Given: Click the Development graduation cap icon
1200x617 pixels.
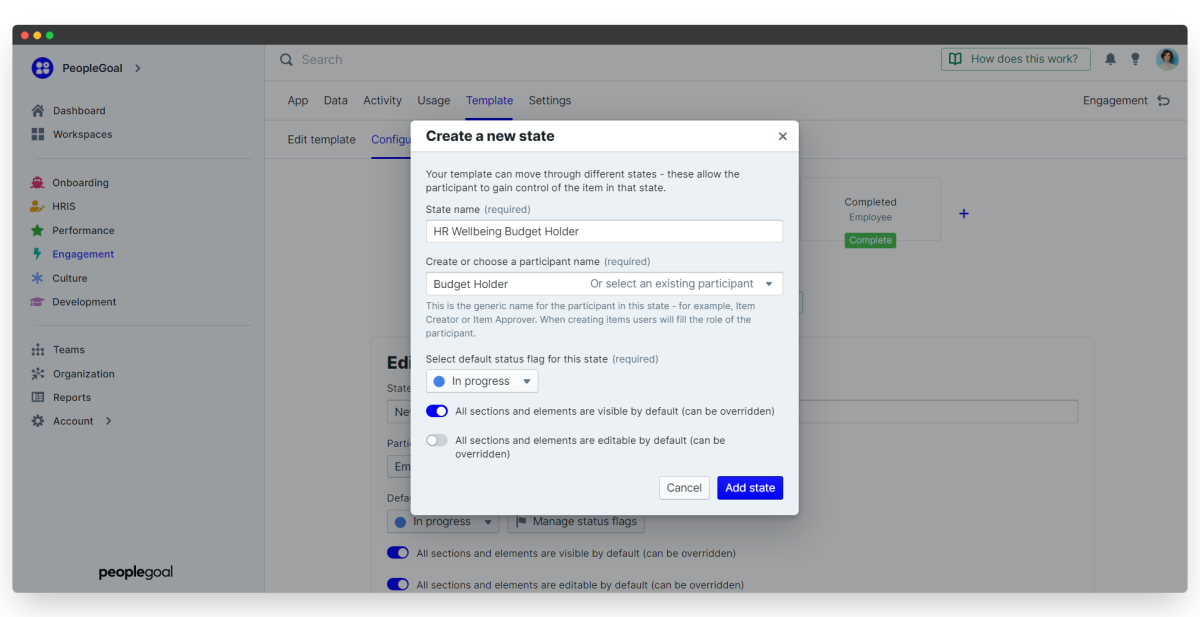Looking at the screenshot, I should pos(38,302).
